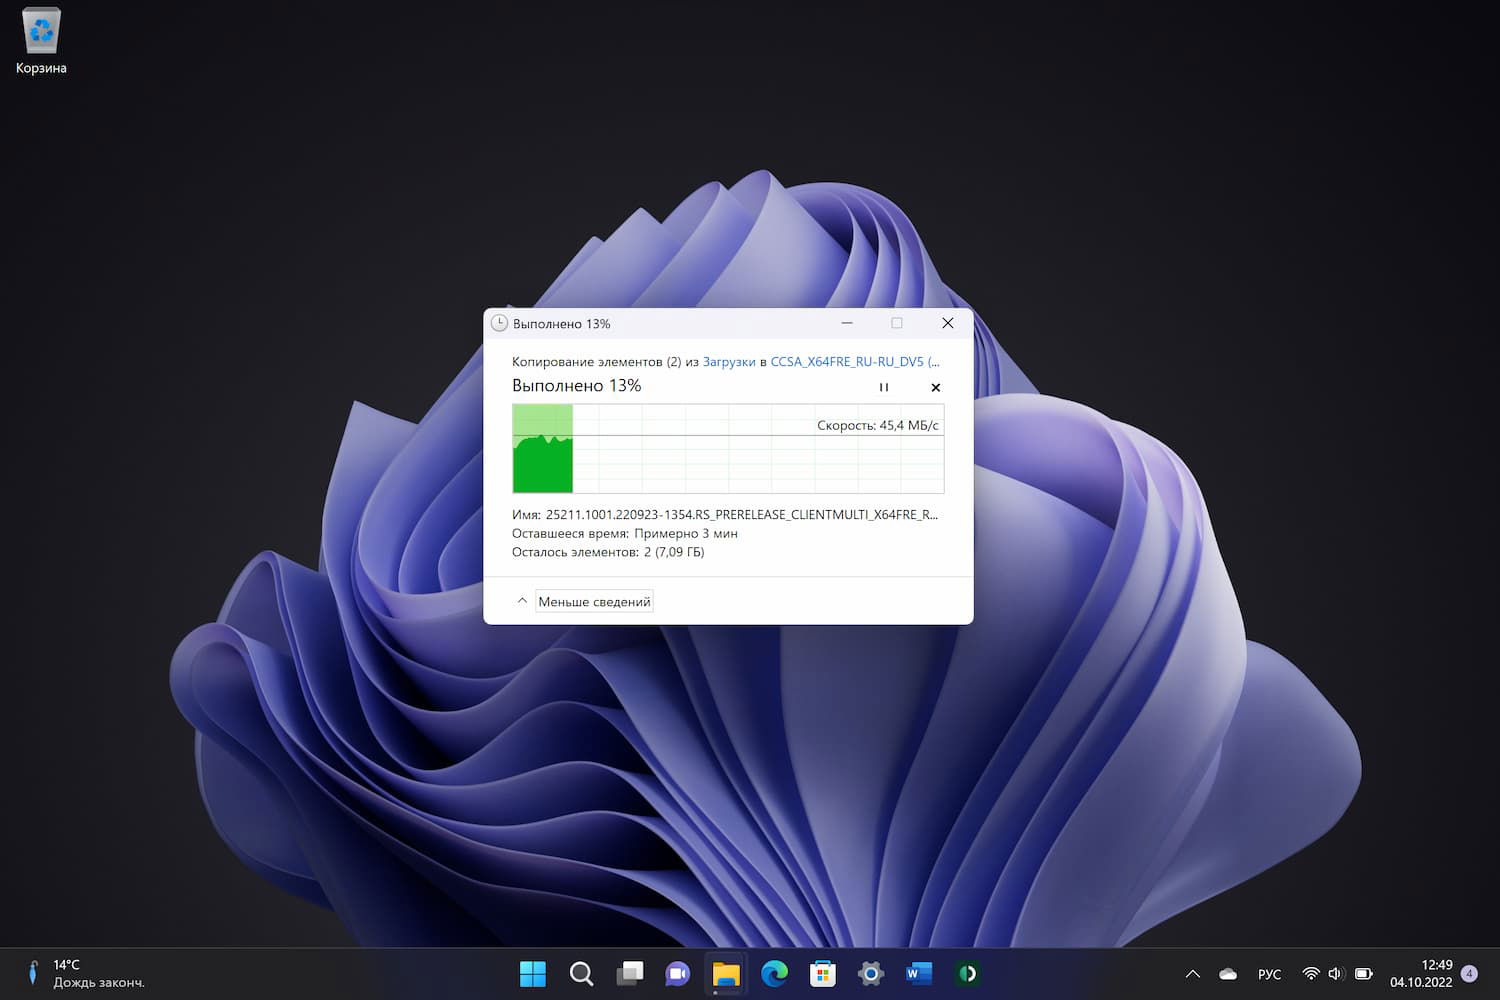Click the Имя file name line

click(x=725, y=515)
